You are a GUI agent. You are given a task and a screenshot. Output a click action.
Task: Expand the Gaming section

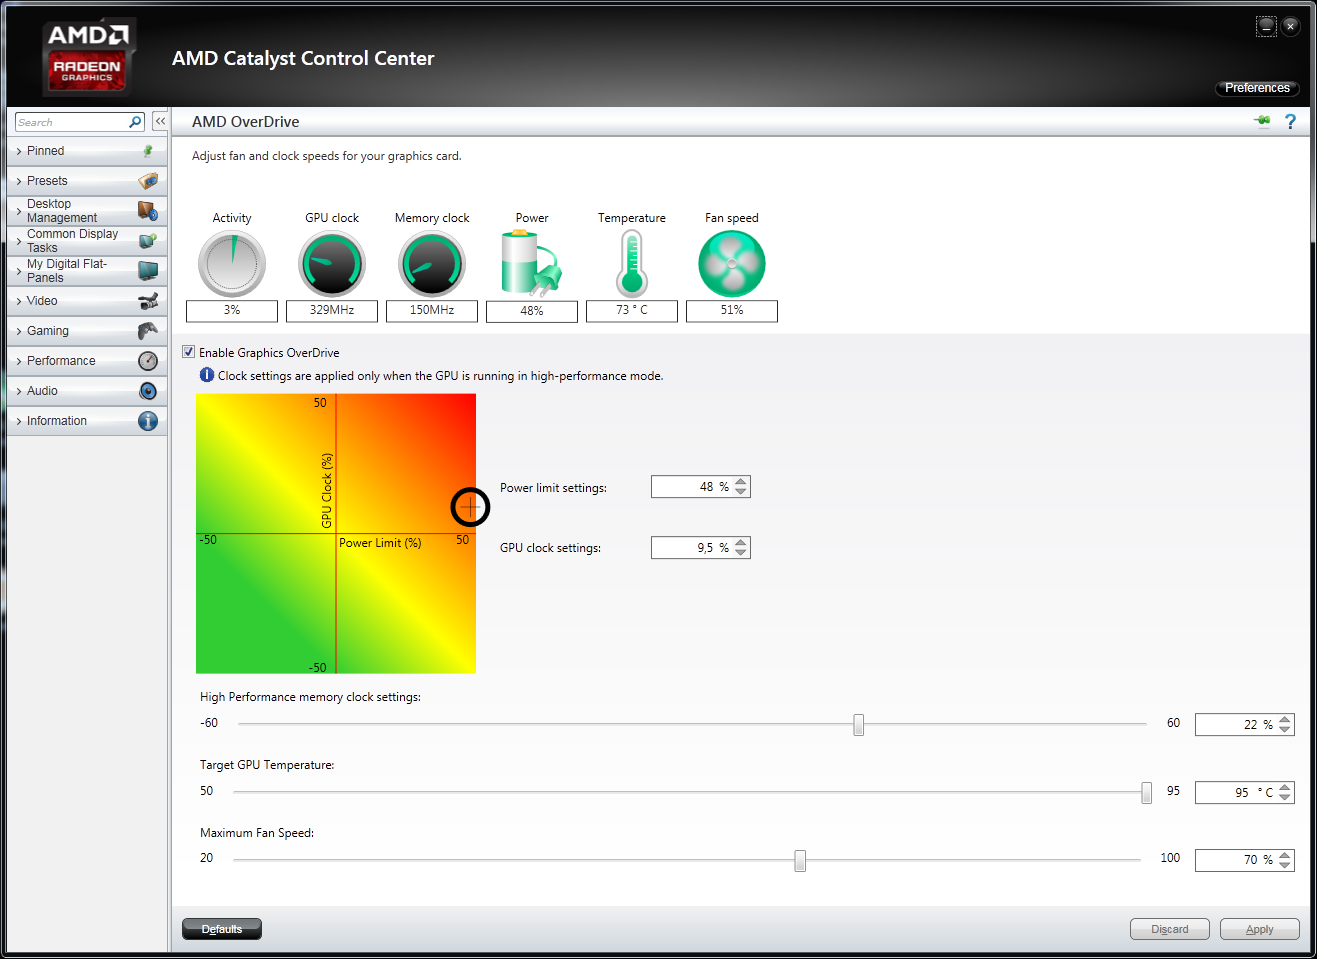pos(87,331)
